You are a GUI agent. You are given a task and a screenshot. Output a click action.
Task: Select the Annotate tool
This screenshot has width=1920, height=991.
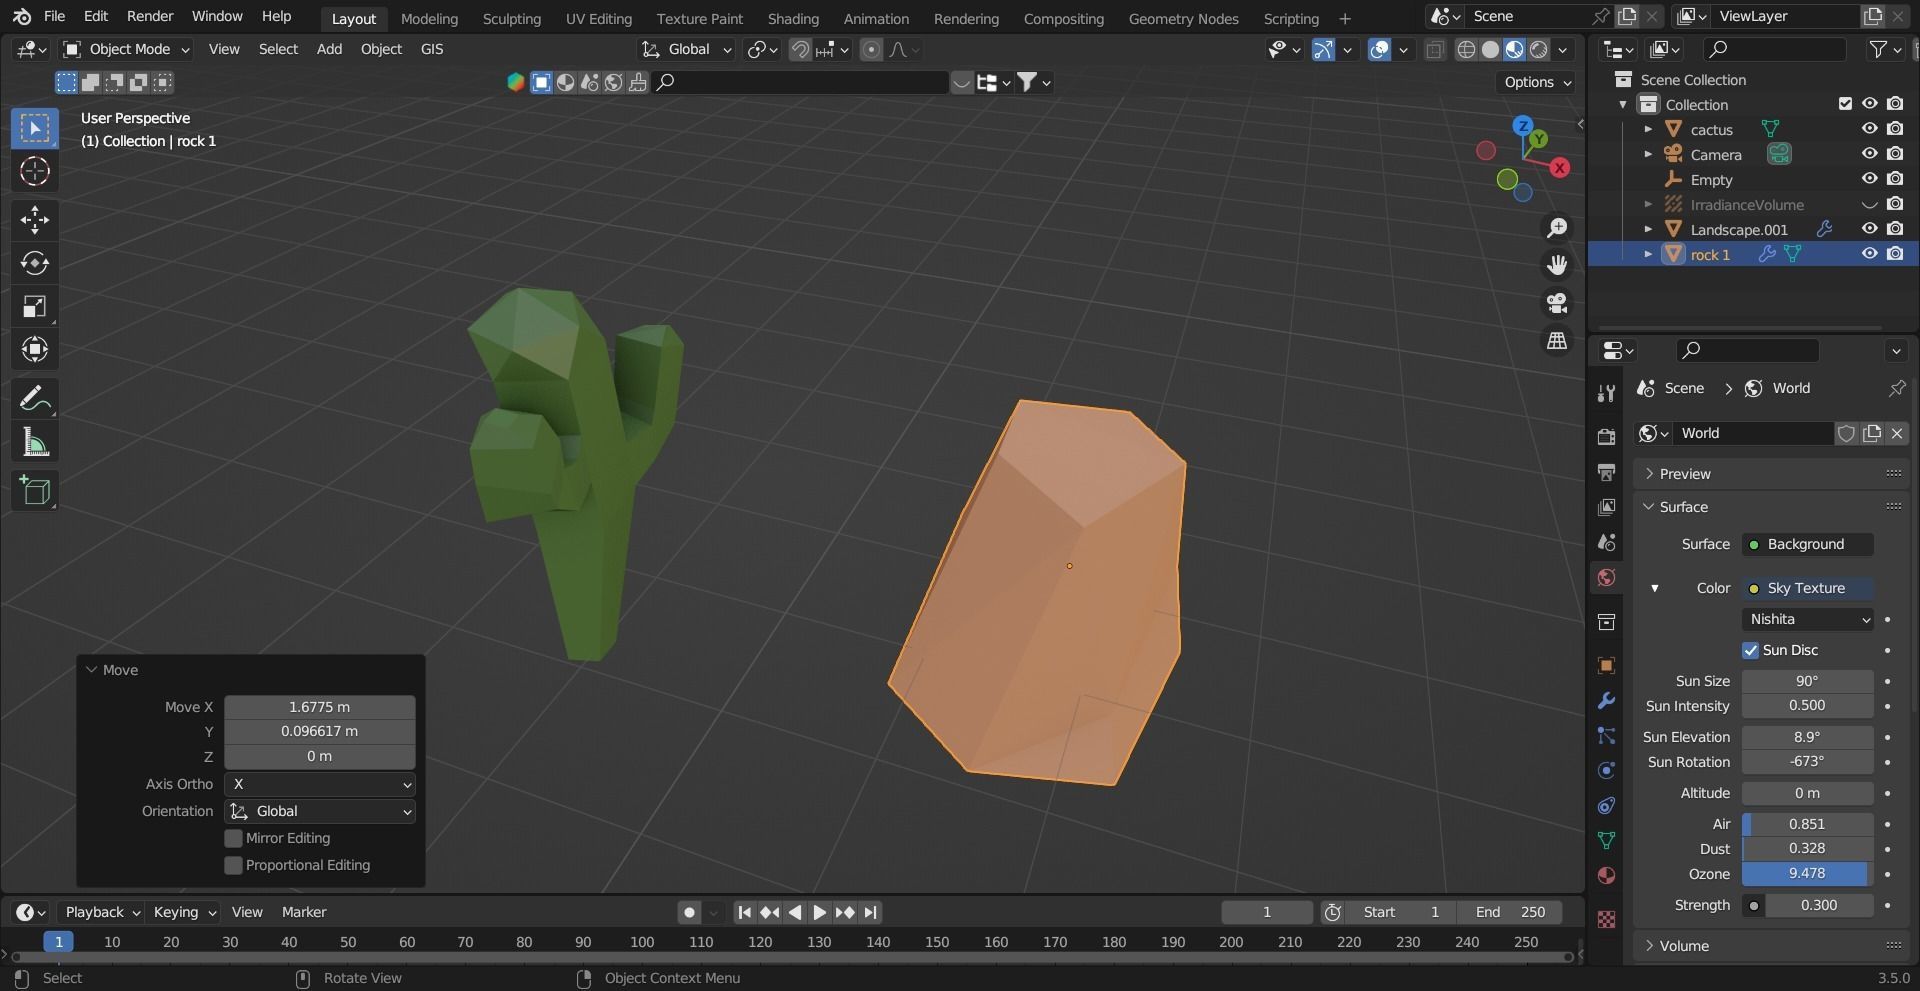34,397
